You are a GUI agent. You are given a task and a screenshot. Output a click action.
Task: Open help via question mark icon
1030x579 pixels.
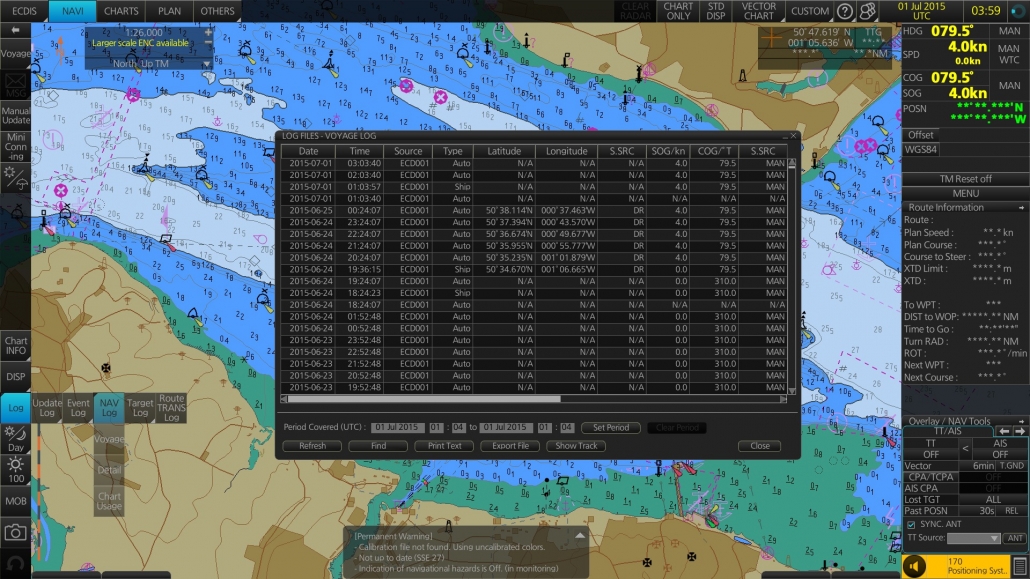[845, 11]
